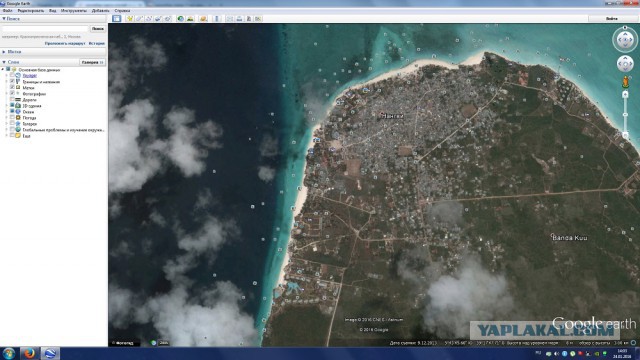
Task: Click in the search input field
Action: pos(45,29)
